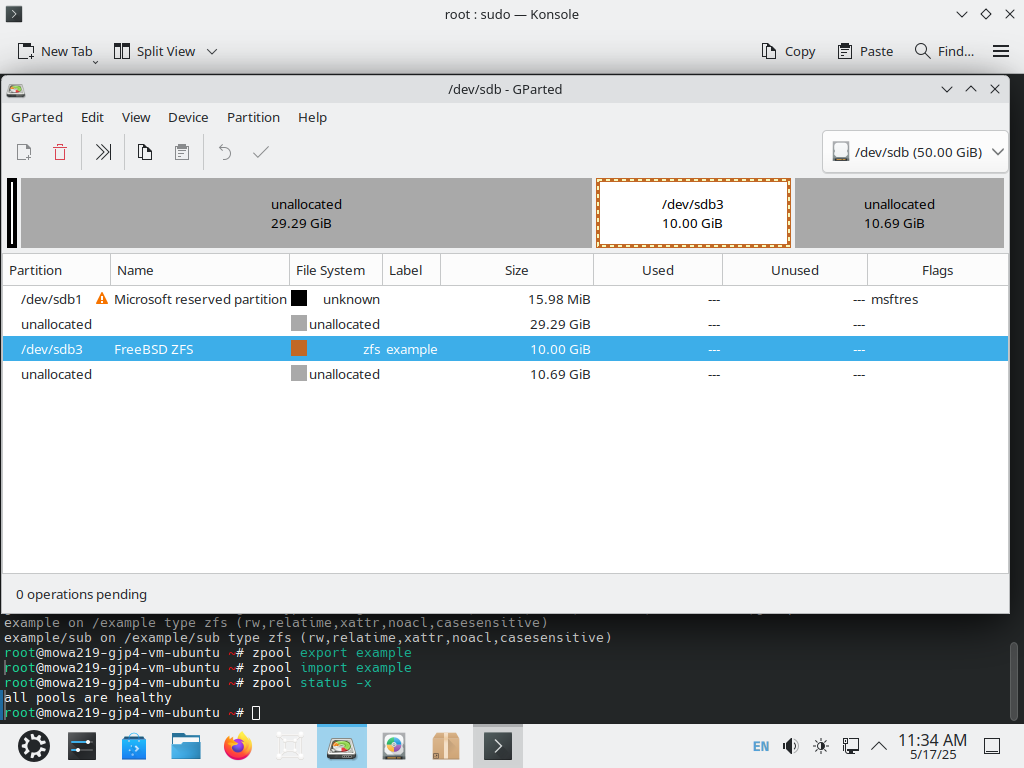Open the Konsole hamburger menu
Image resolution: width=1024 pixels, height=768 pixels.
pyautogui.click(x=1000, y=51)
